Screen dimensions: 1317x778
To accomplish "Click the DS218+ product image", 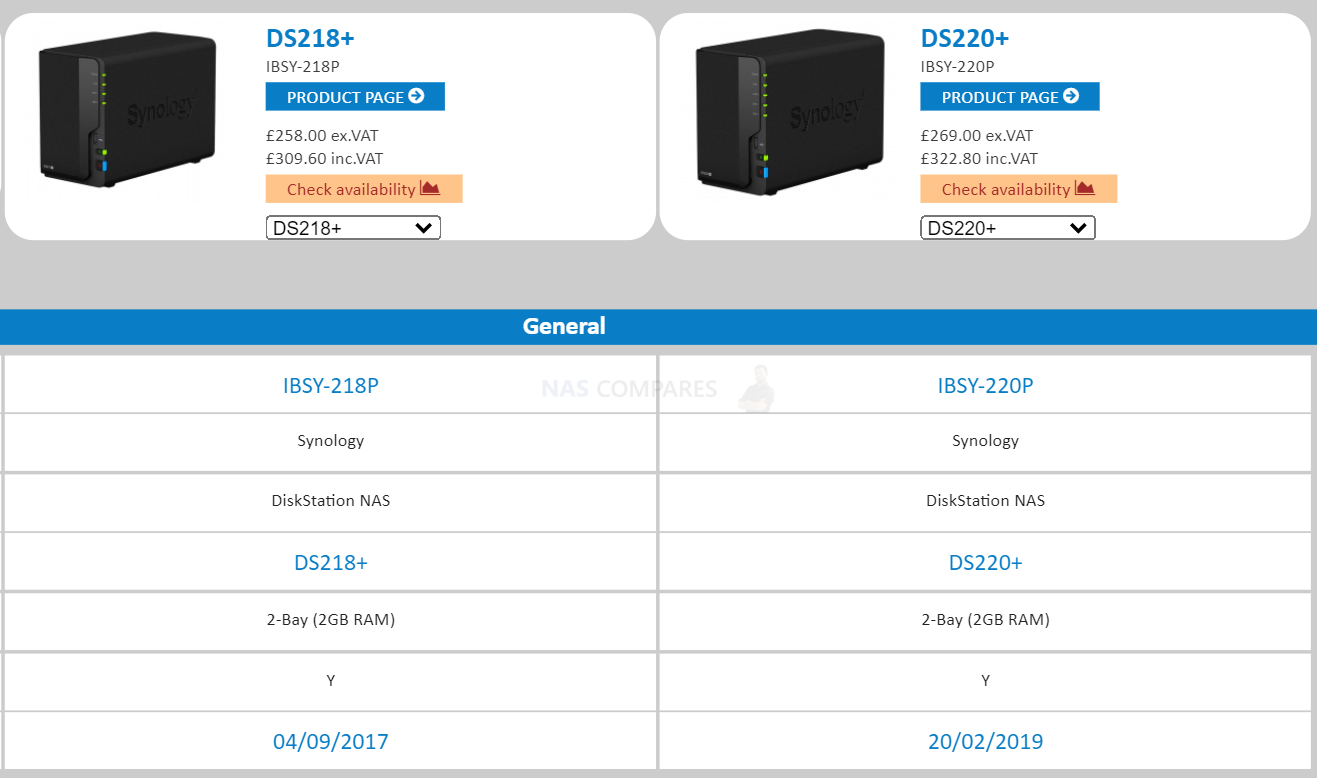I will (x=128, y=110).
